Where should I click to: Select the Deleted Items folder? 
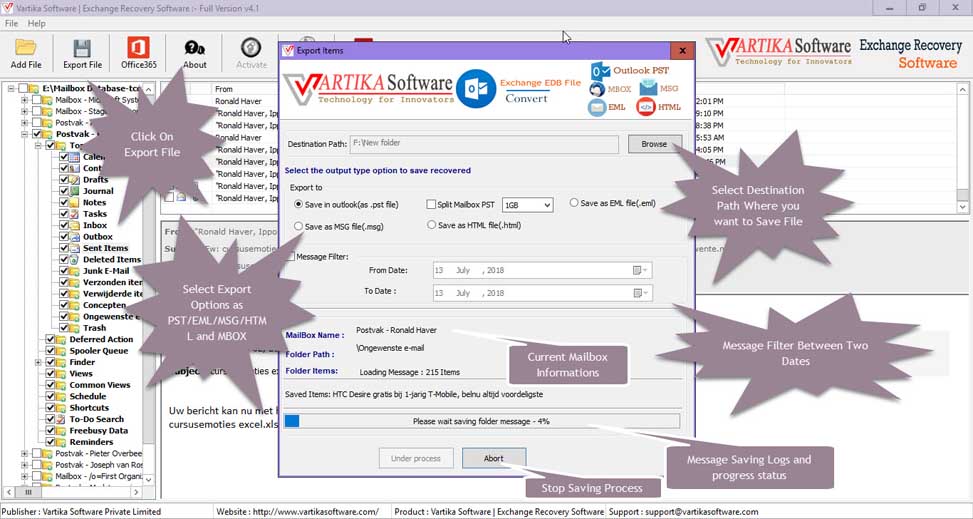[112, 260]
